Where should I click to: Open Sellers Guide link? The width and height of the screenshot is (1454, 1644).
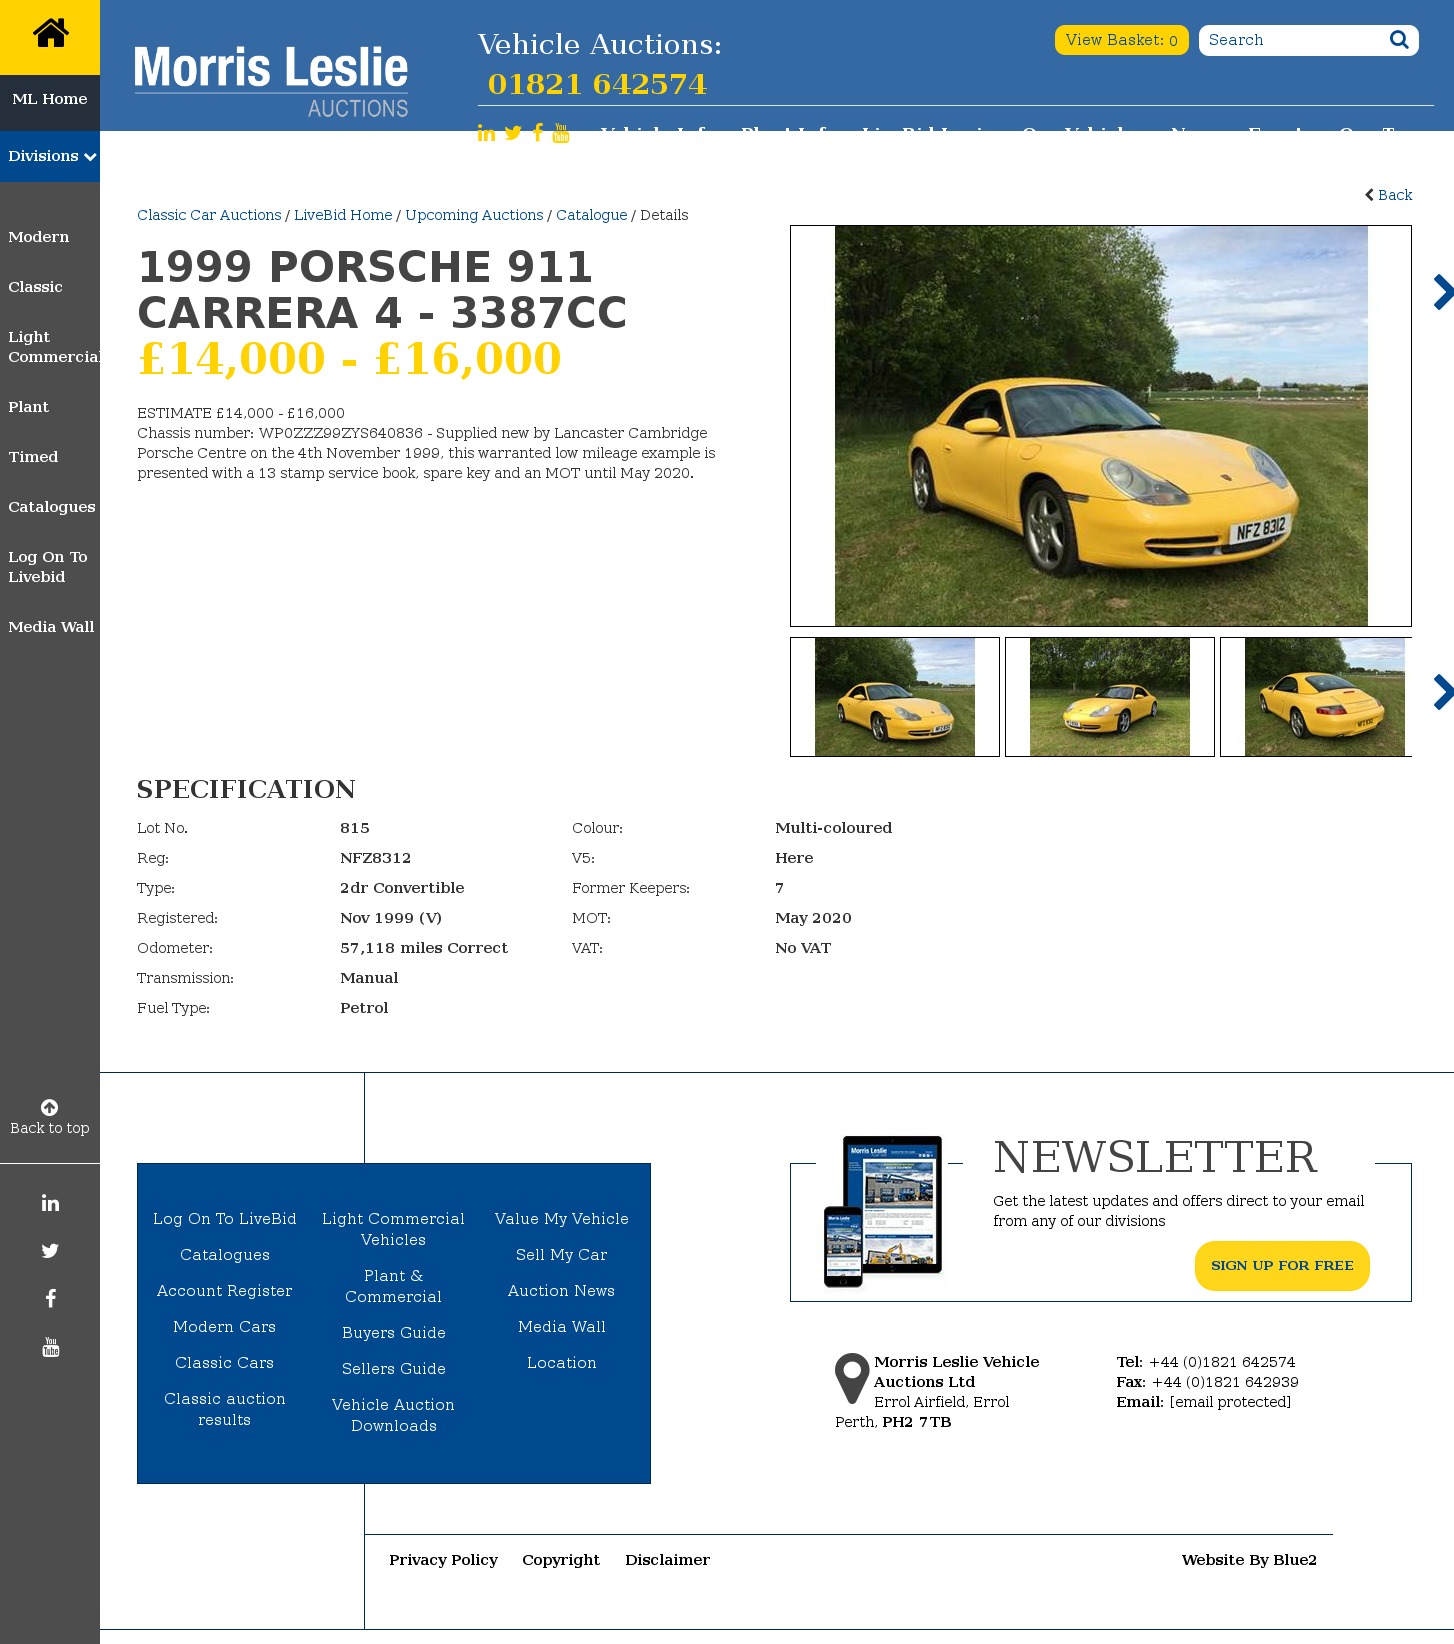pos(394,1369)
